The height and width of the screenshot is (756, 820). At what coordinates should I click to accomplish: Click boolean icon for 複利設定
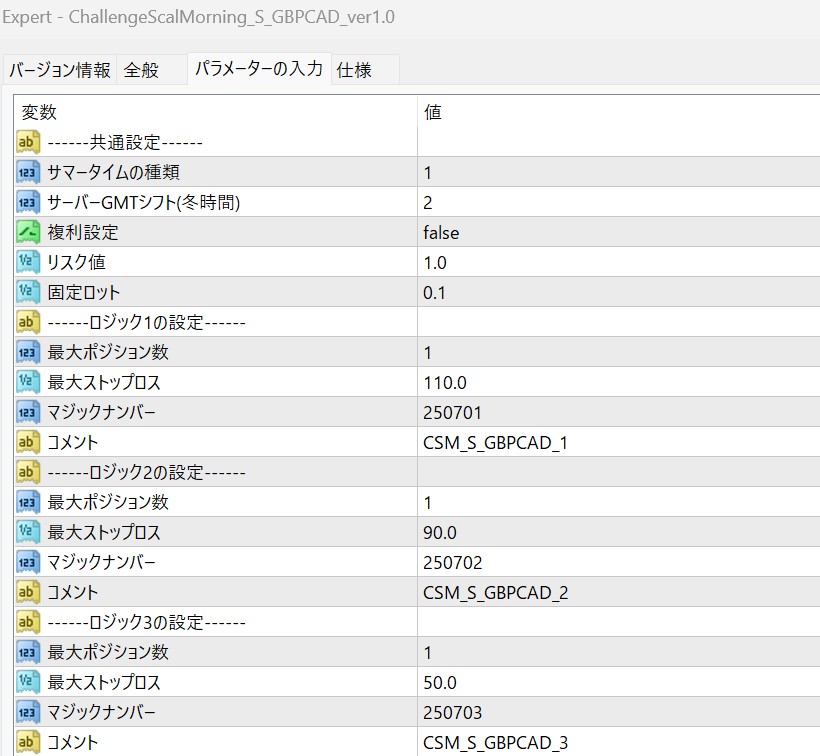(28, 232)
